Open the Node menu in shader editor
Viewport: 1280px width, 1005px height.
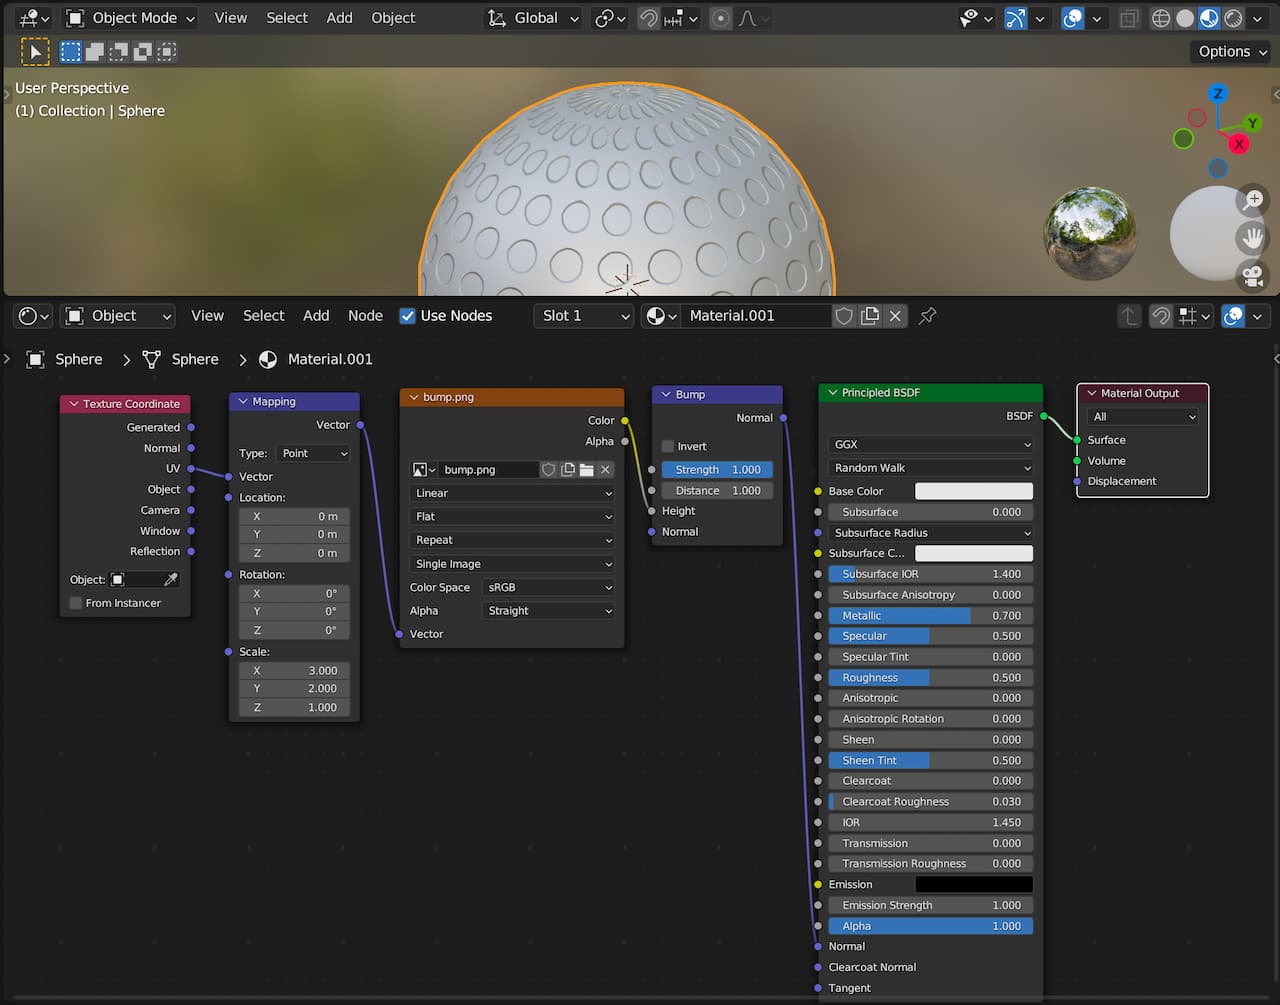point(365,316)
